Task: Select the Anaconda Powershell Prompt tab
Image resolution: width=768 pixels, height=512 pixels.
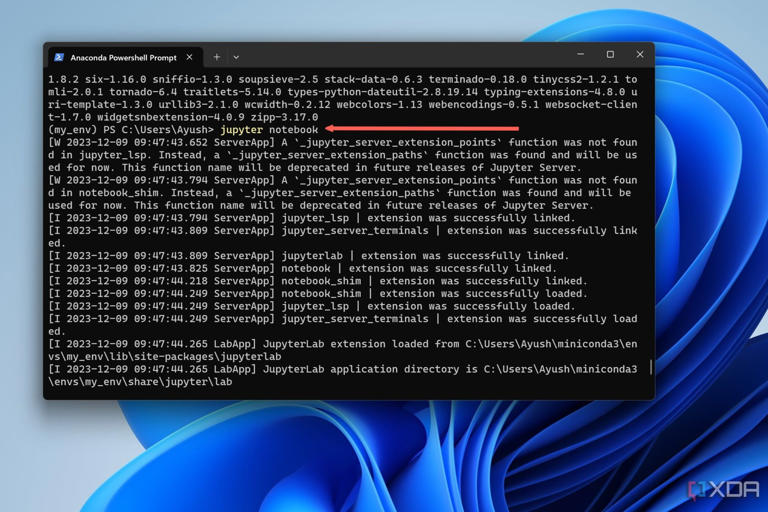Action: pyautogui.click(x=125, y=57)
